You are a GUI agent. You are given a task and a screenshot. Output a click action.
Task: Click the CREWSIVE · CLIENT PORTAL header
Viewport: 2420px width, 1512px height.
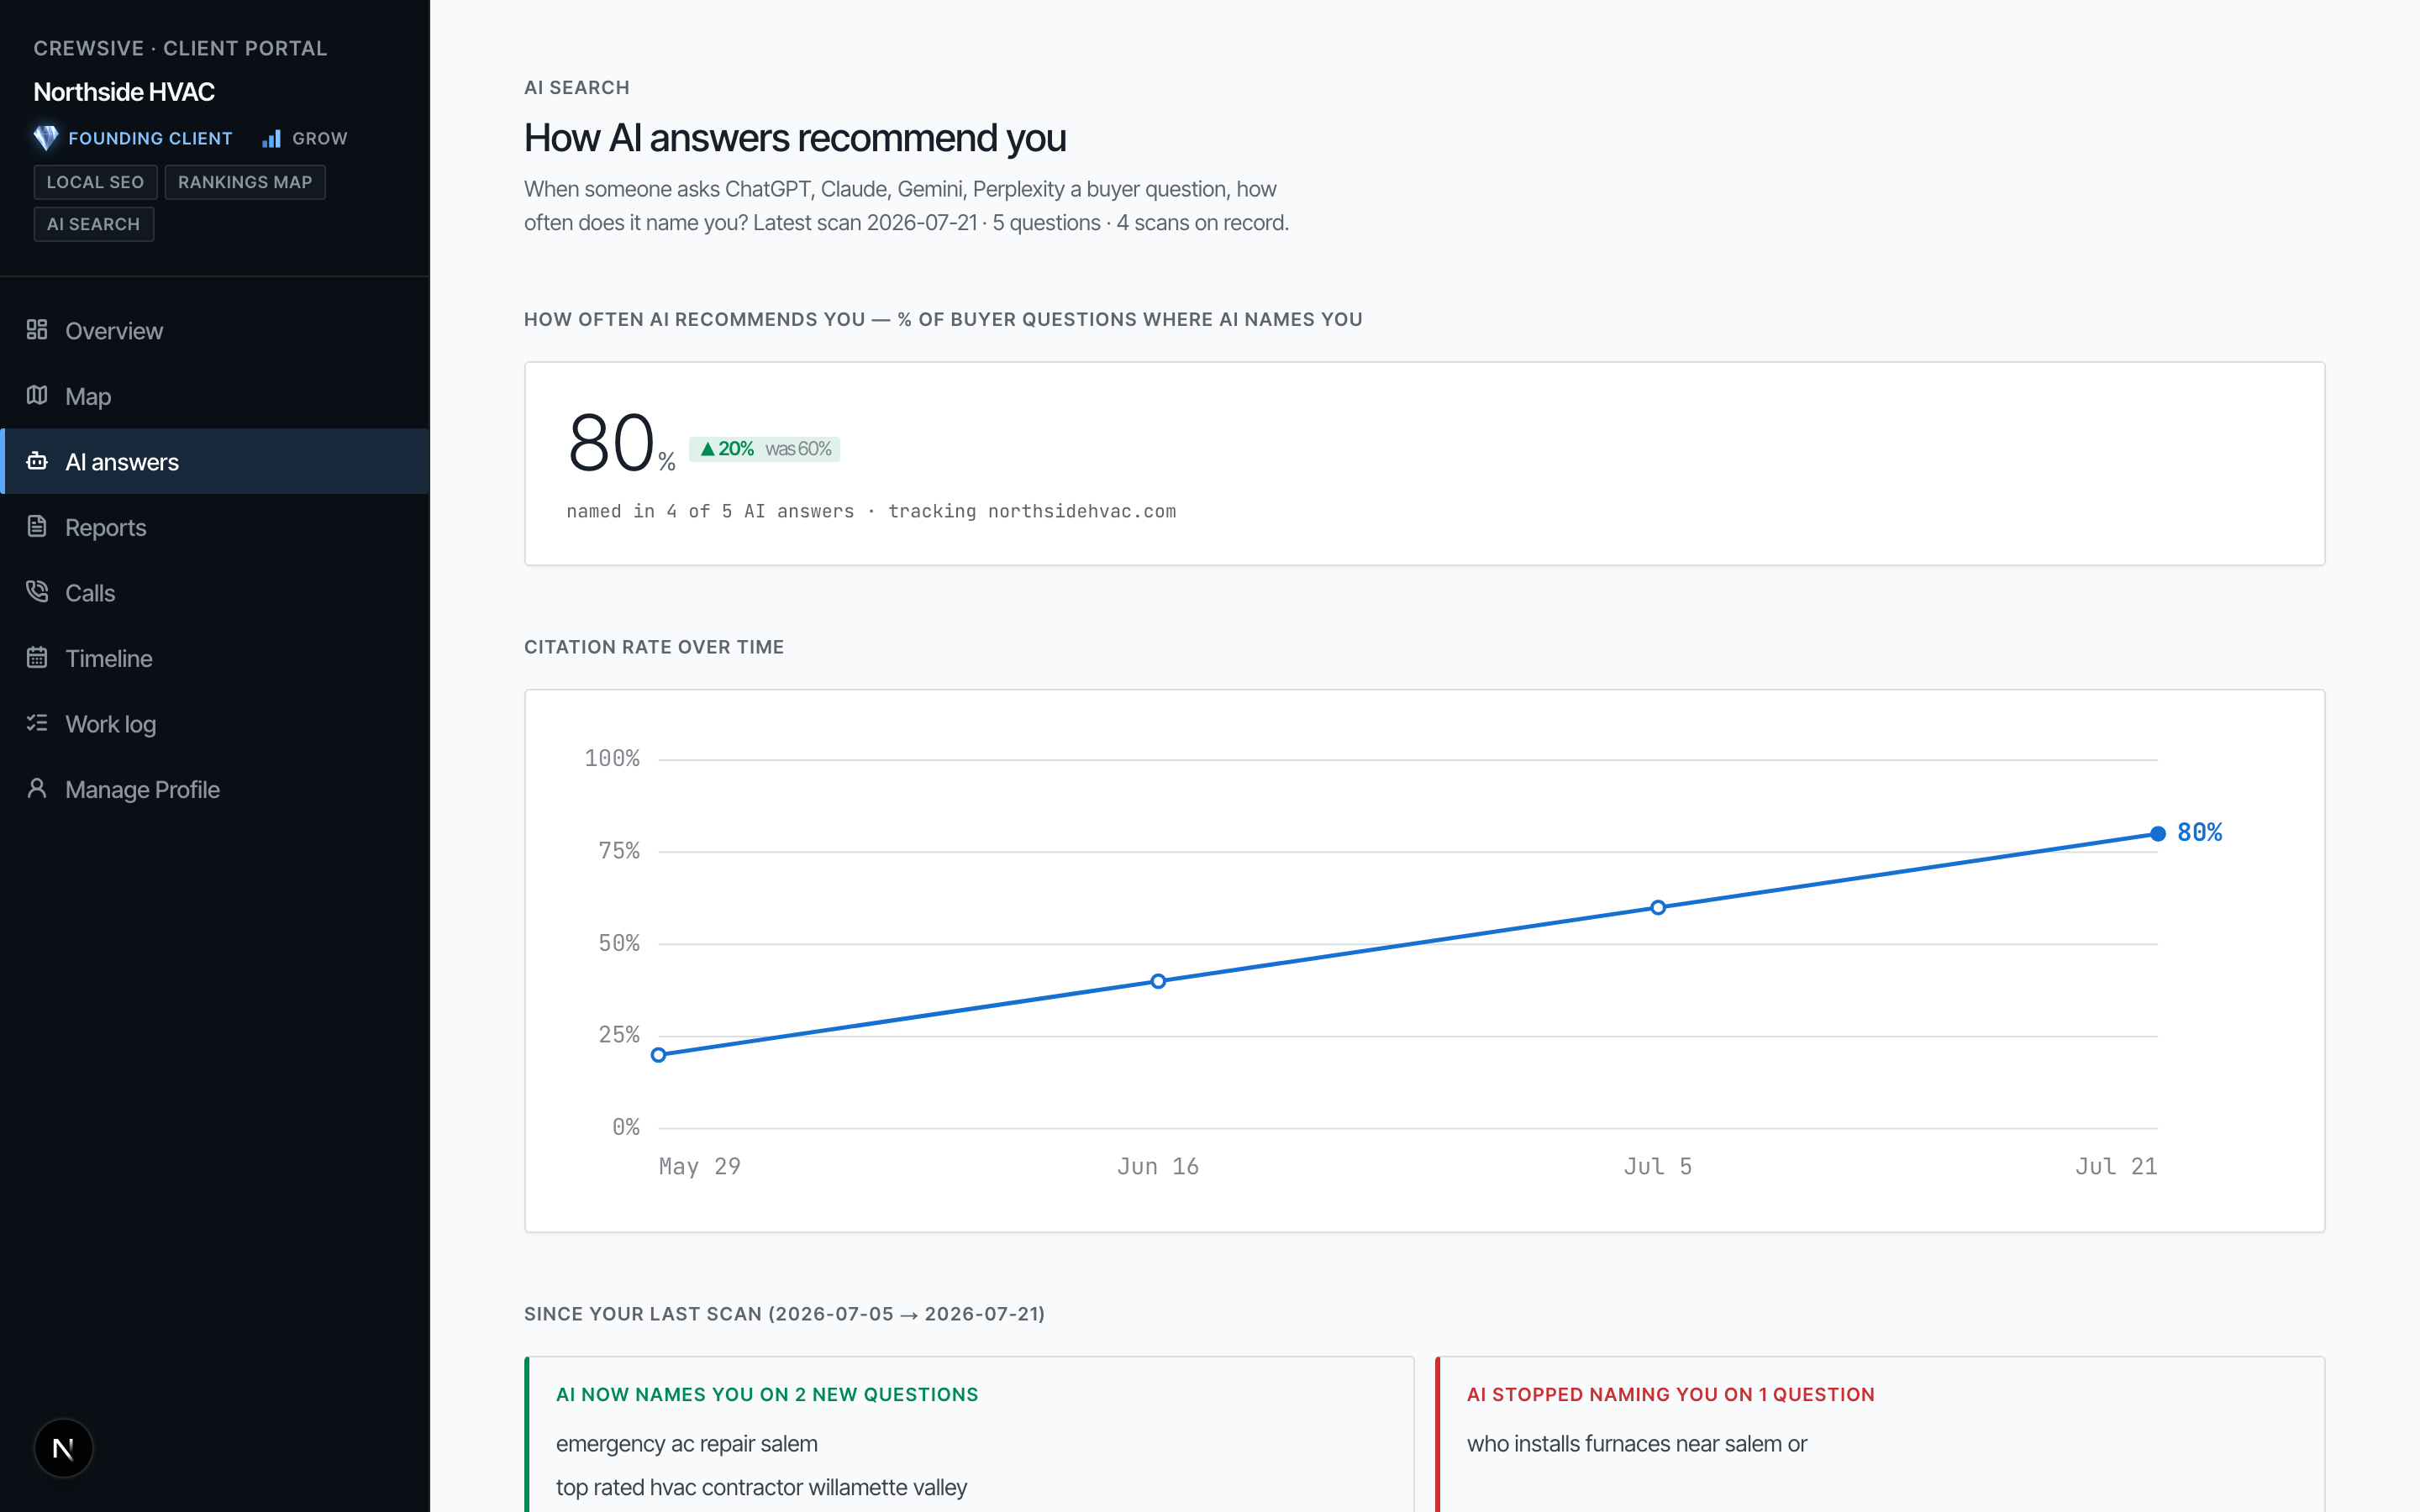point(180,48)
